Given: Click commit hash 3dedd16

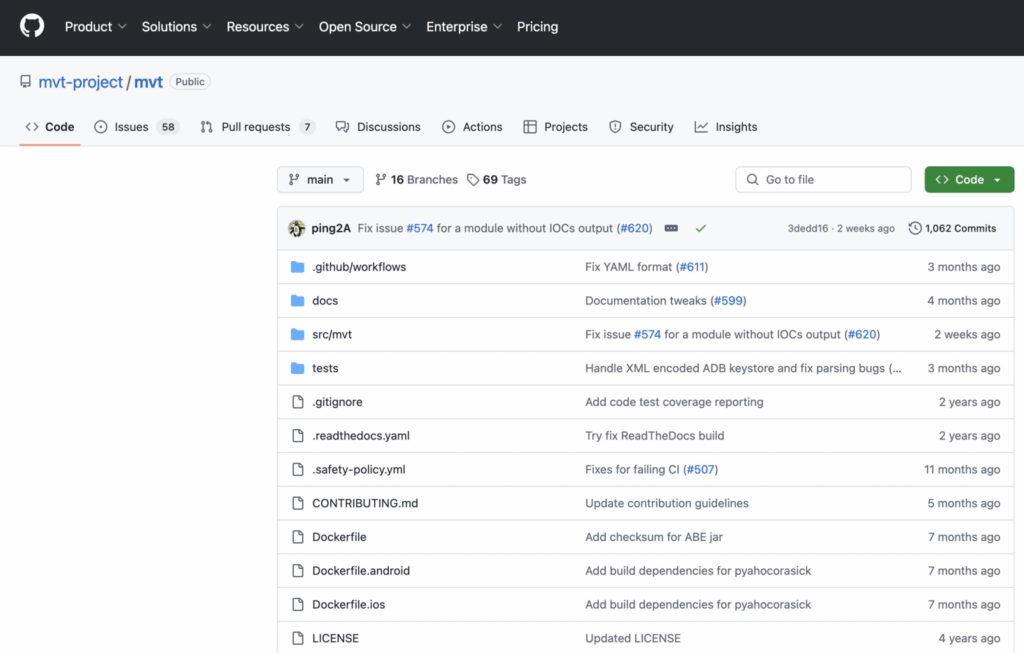Looking at the screenshot, I should pos(808,229).
